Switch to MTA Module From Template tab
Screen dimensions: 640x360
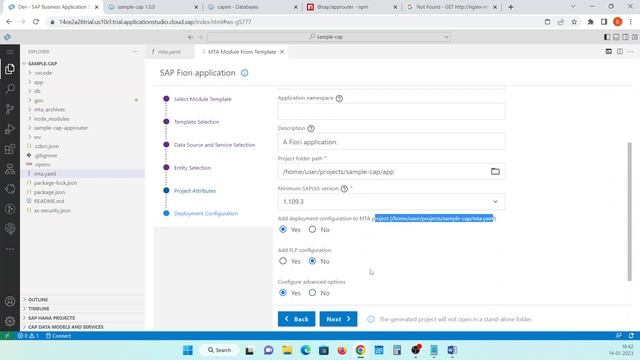(242, 52)
